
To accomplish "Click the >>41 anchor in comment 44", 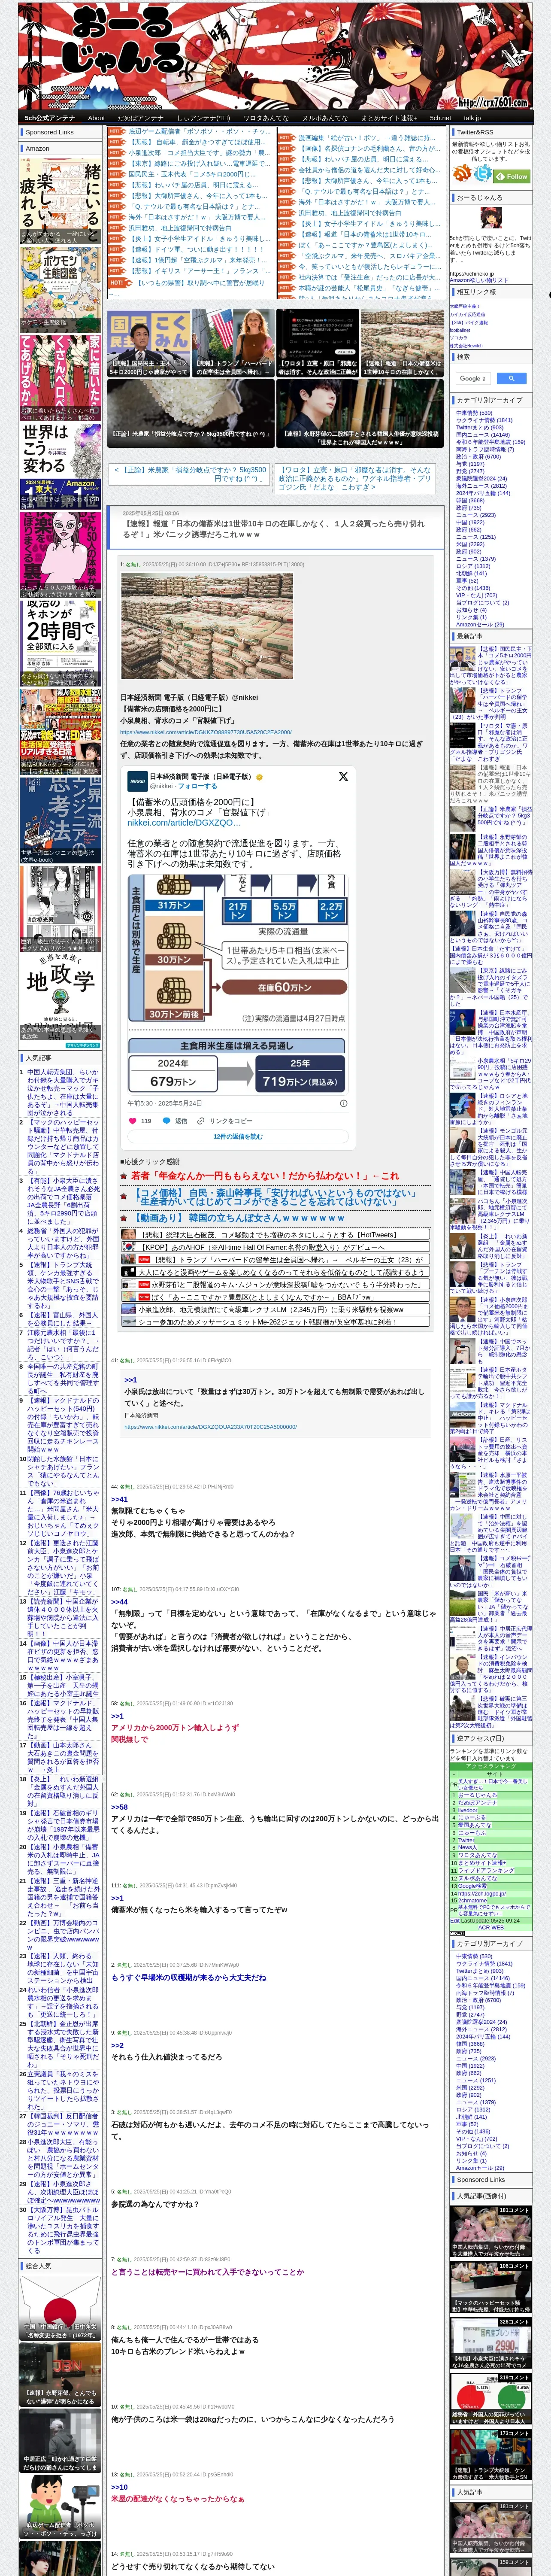I will pyautogui.click(x=119, y=1499).
